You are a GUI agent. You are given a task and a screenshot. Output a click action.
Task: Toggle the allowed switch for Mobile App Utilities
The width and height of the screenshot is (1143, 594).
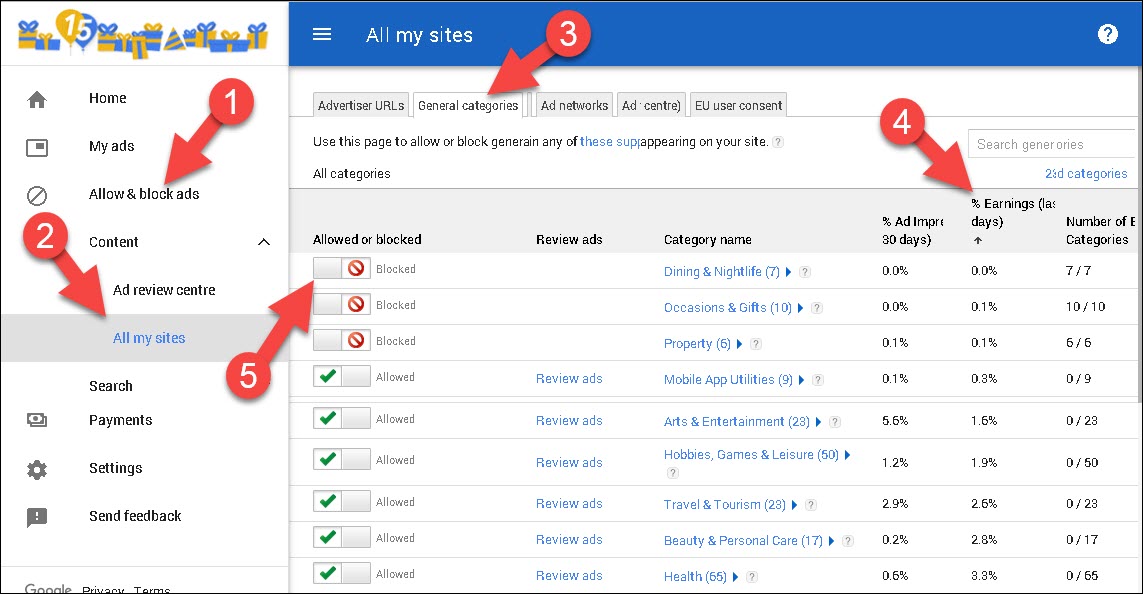click(342, 377)
